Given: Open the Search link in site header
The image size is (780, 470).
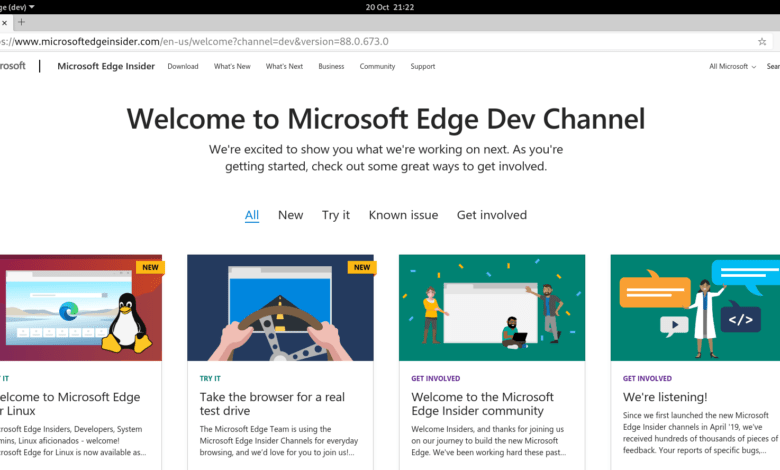Looking at the screenshot, I should click(773, 66).
